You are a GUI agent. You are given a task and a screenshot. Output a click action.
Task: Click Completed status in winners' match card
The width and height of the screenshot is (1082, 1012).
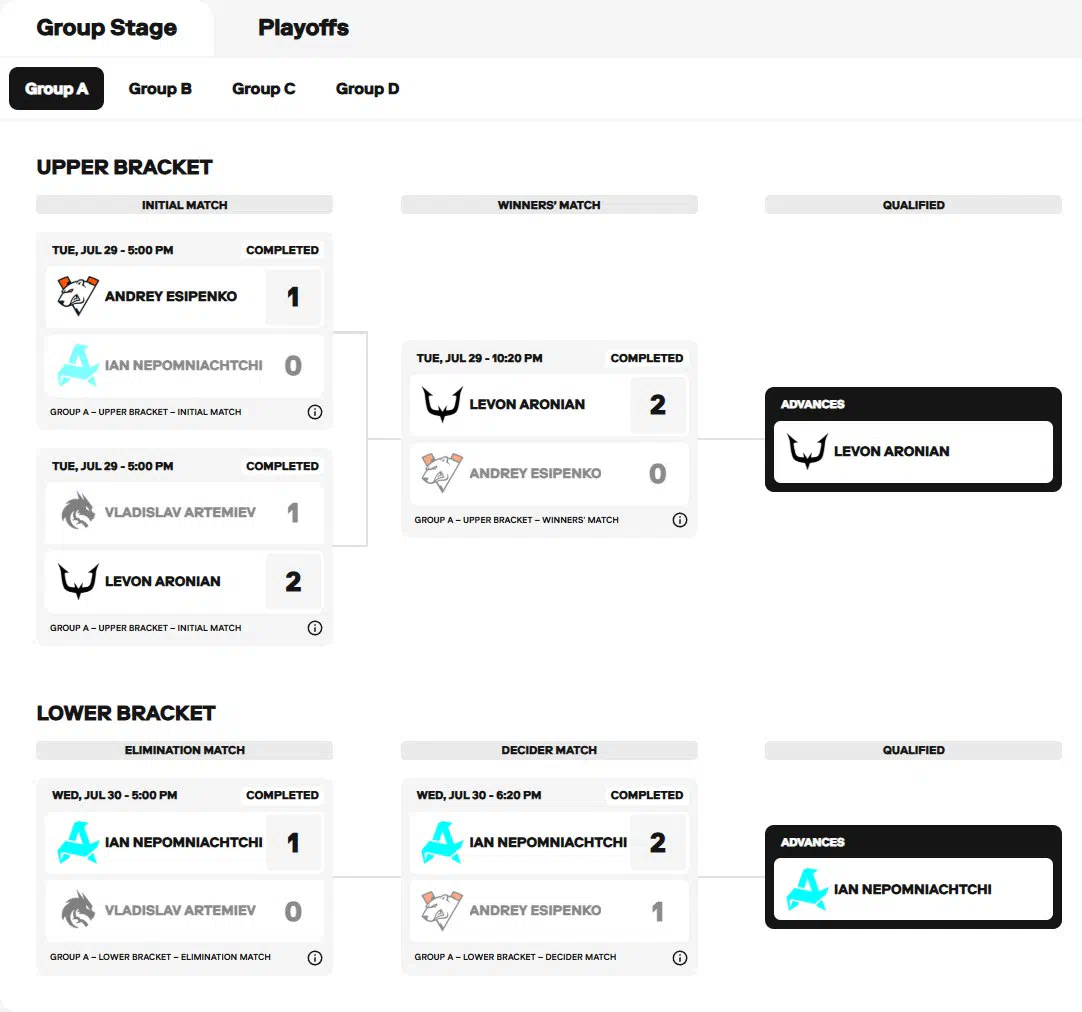pos(647,358)
